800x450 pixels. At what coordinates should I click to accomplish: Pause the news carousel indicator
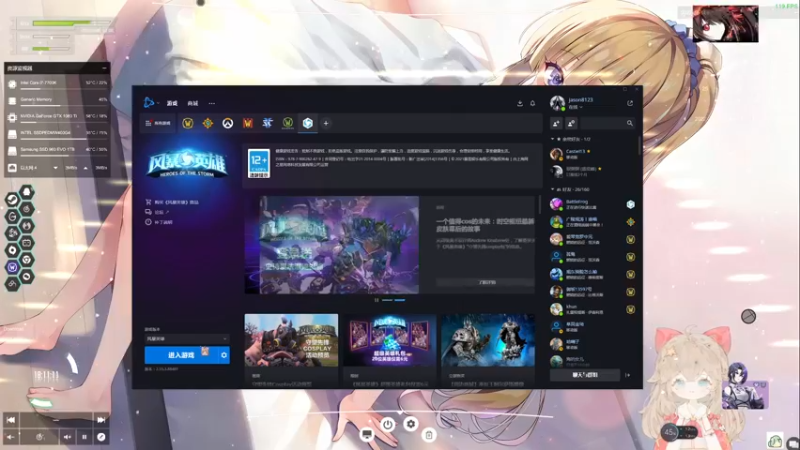377,300
